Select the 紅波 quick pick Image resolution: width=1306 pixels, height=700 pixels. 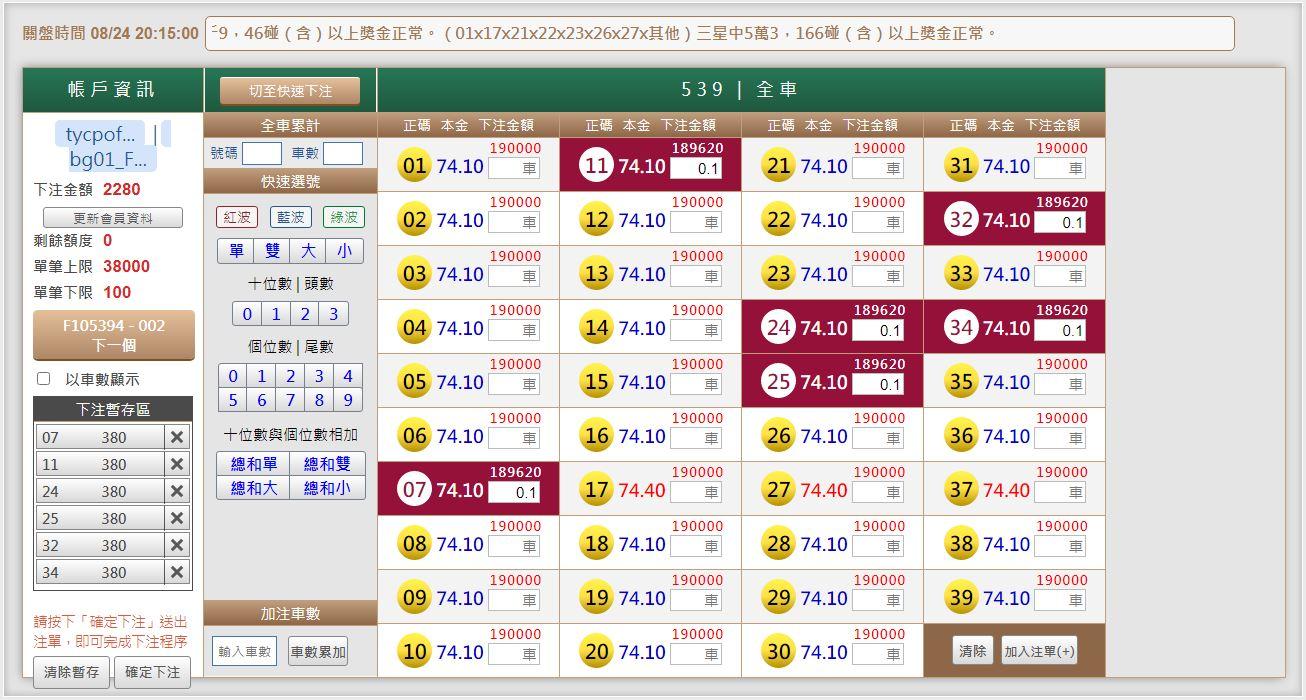(x=237, y=217)
